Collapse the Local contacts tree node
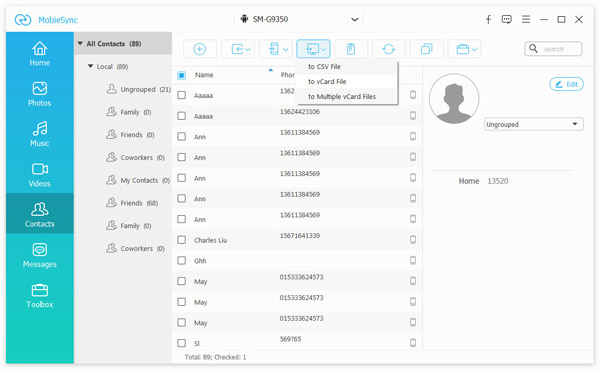600x370 pixels. (x=91, y=66)
